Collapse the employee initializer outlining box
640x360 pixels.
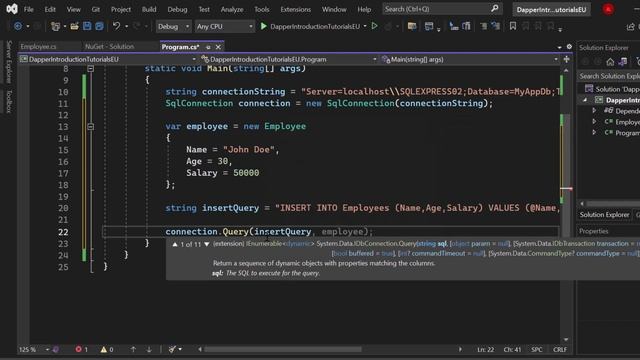click(91, 127)
